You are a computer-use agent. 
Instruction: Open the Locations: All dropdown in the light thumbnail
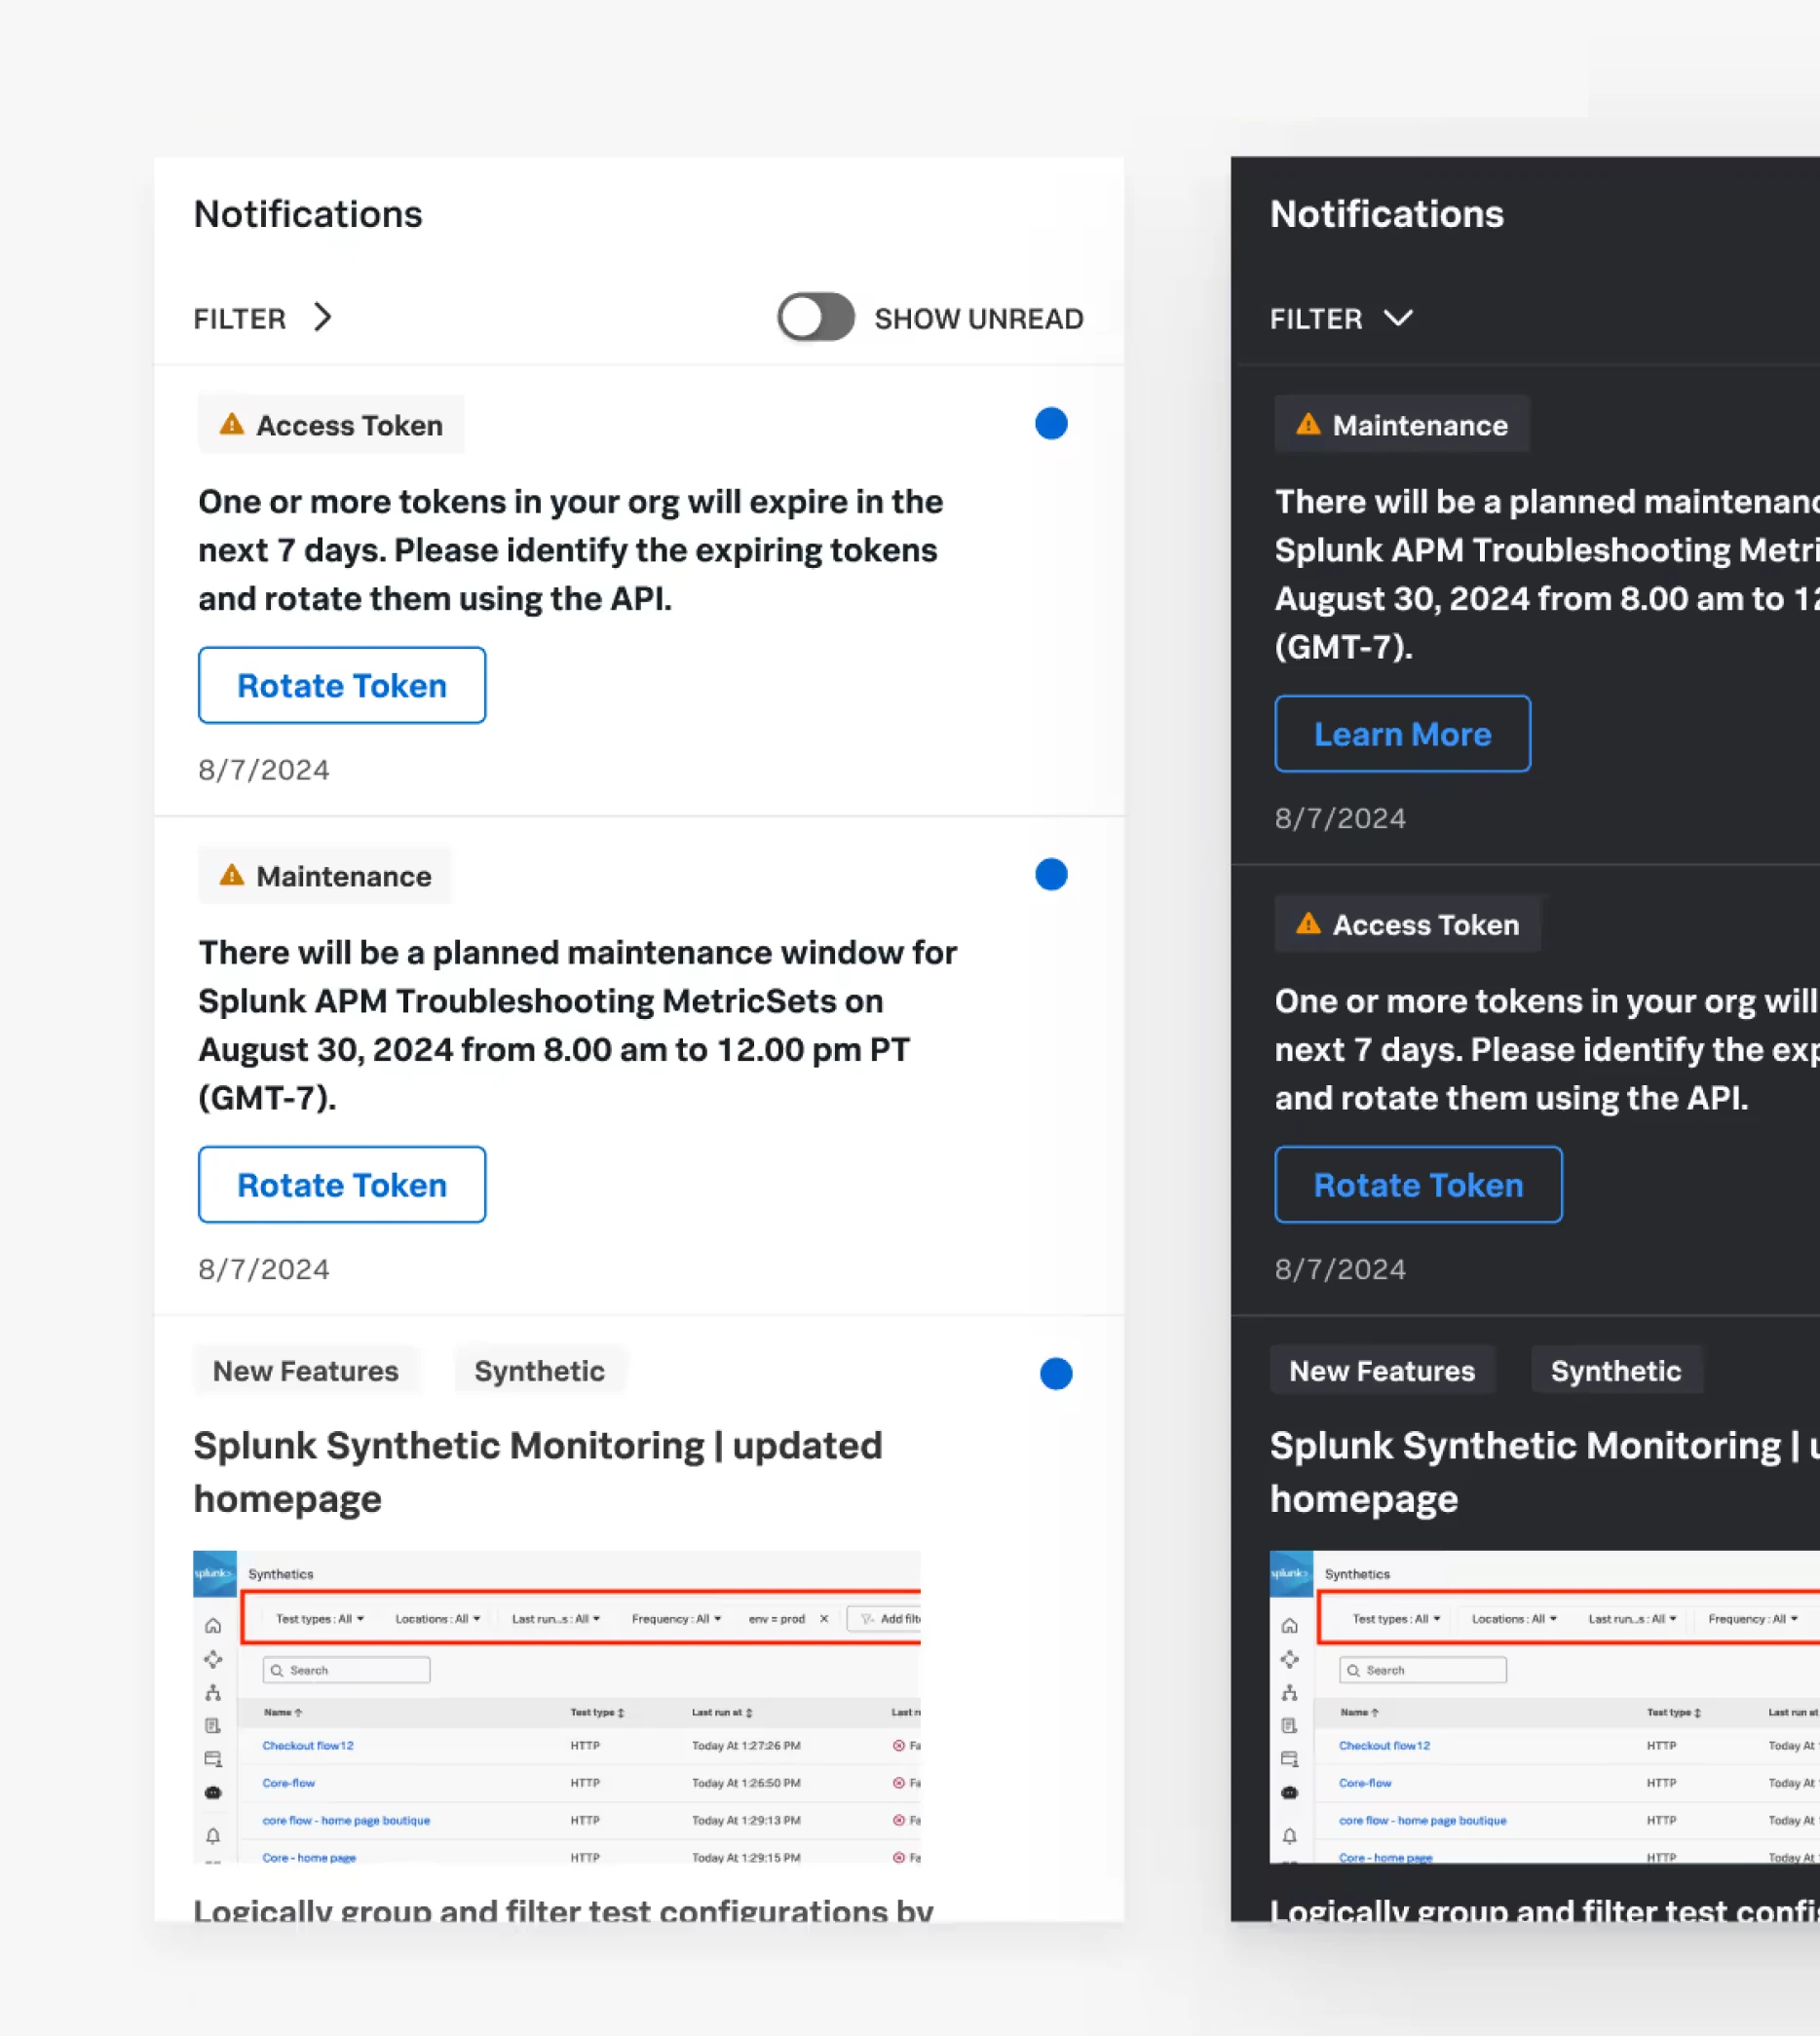(437, 1618)
